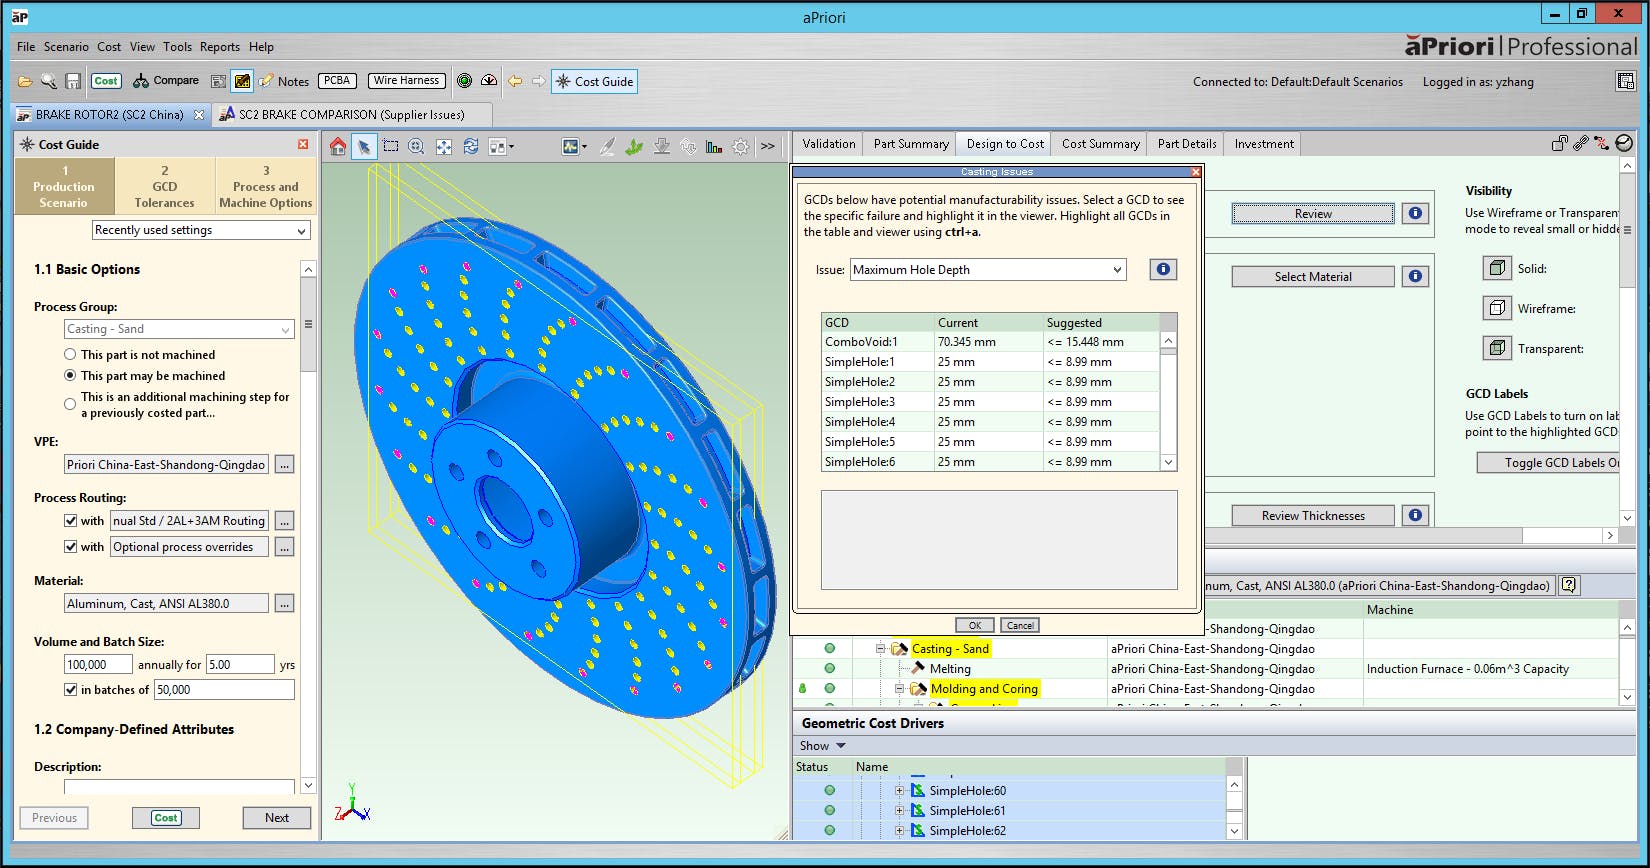Click the home view icon above the viewer

tap(338, 146)
